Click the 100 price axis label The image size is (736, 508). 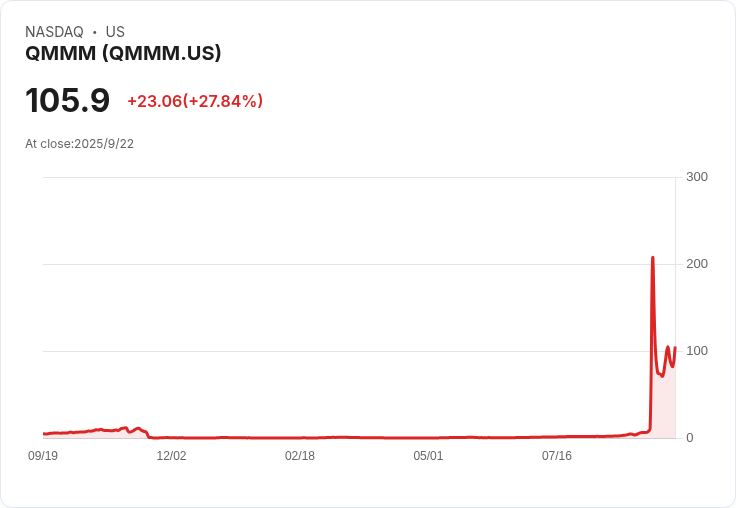click(697, 351)
